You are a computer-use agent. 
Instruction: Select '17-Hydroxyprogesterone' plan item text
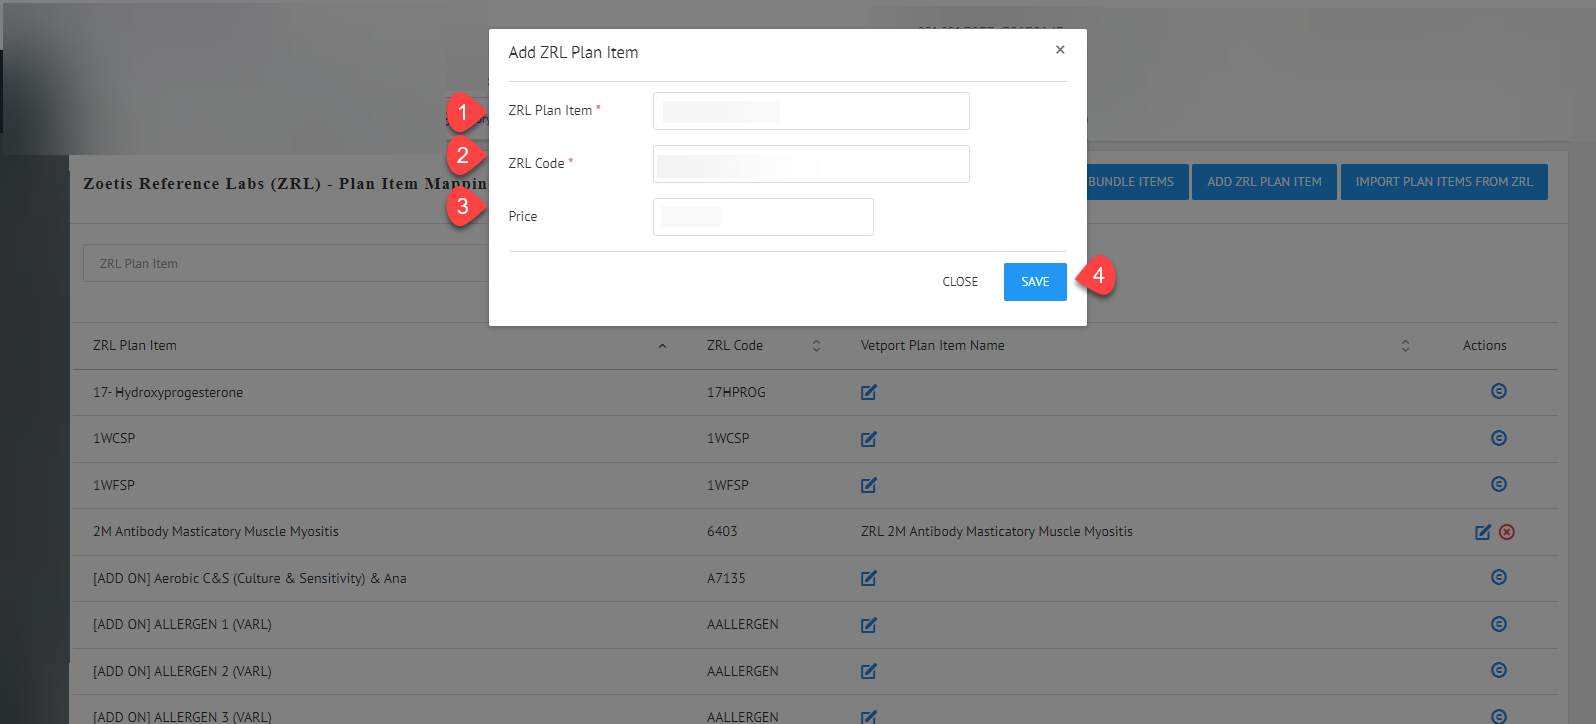pos(168,393)
